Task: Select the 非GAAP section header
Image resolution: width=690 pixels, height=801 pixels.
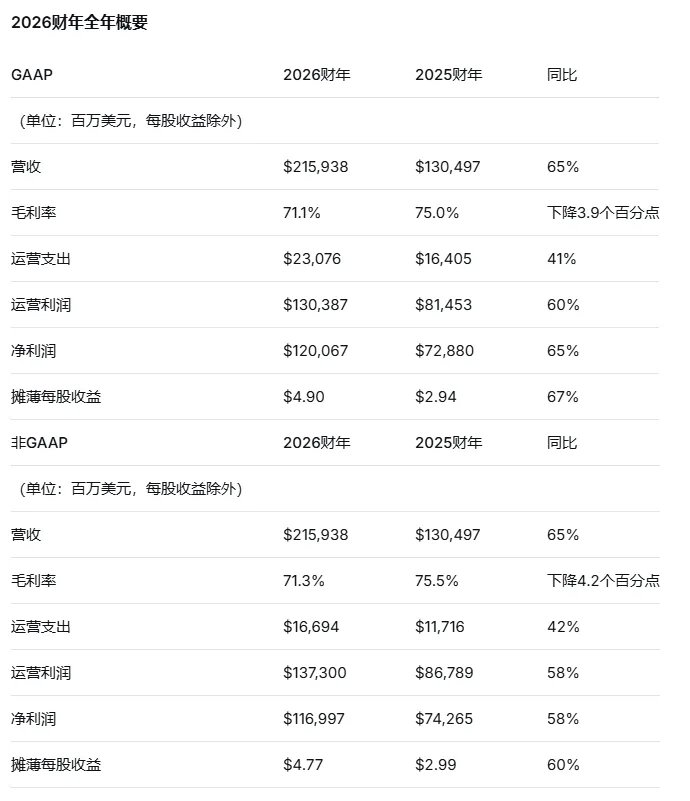Action: pos(39,442)
